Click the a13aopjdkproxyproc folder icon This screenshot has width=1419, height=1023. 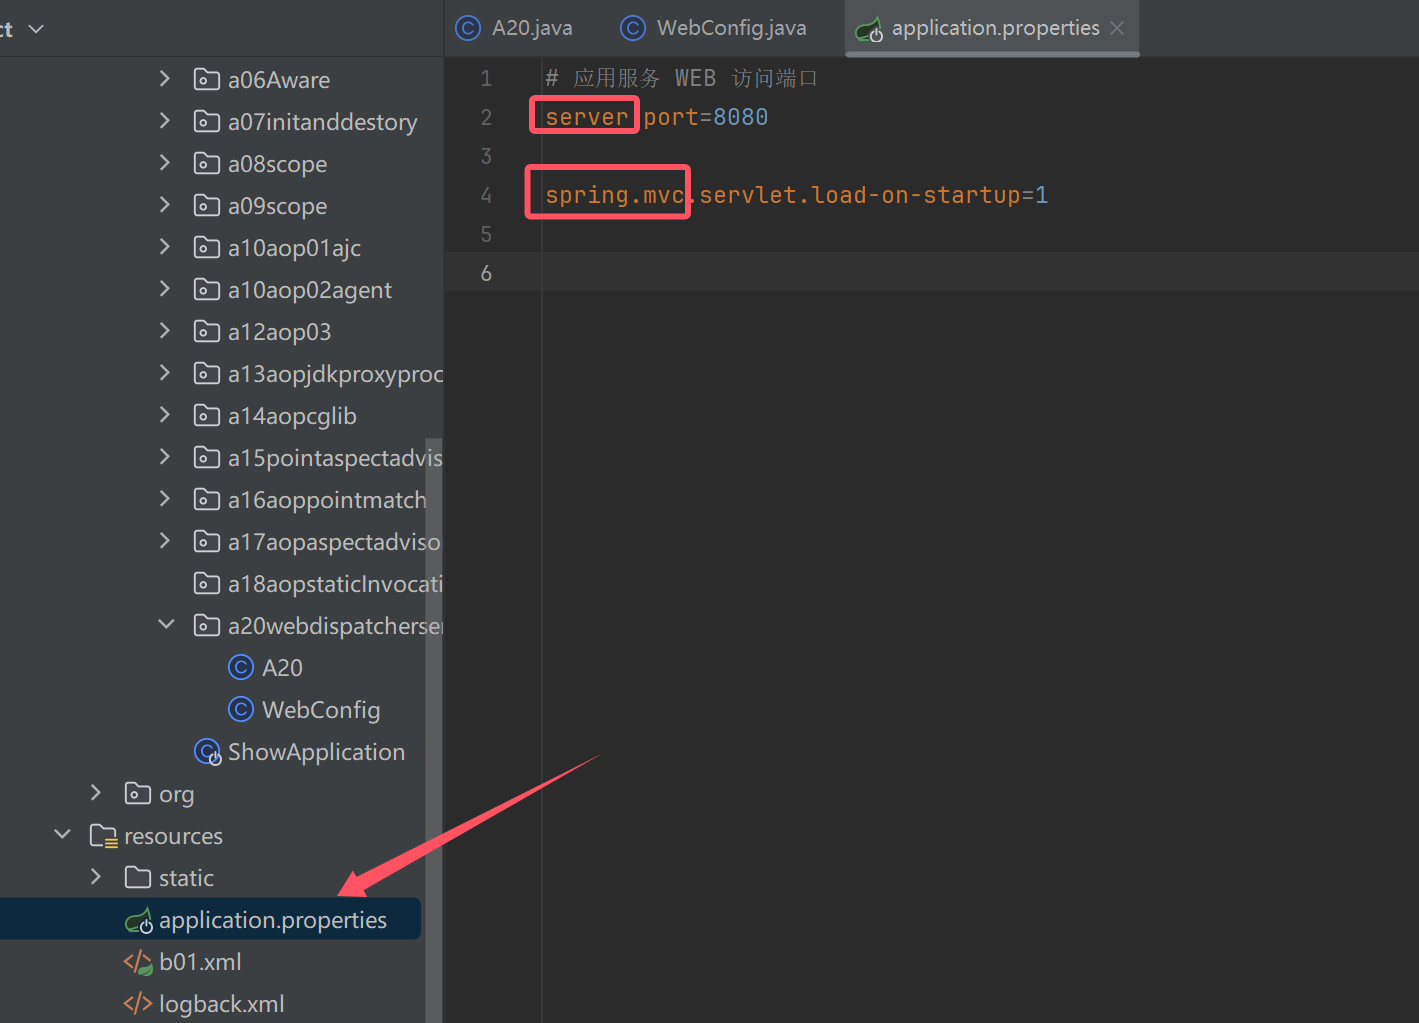tap(207, 373)
